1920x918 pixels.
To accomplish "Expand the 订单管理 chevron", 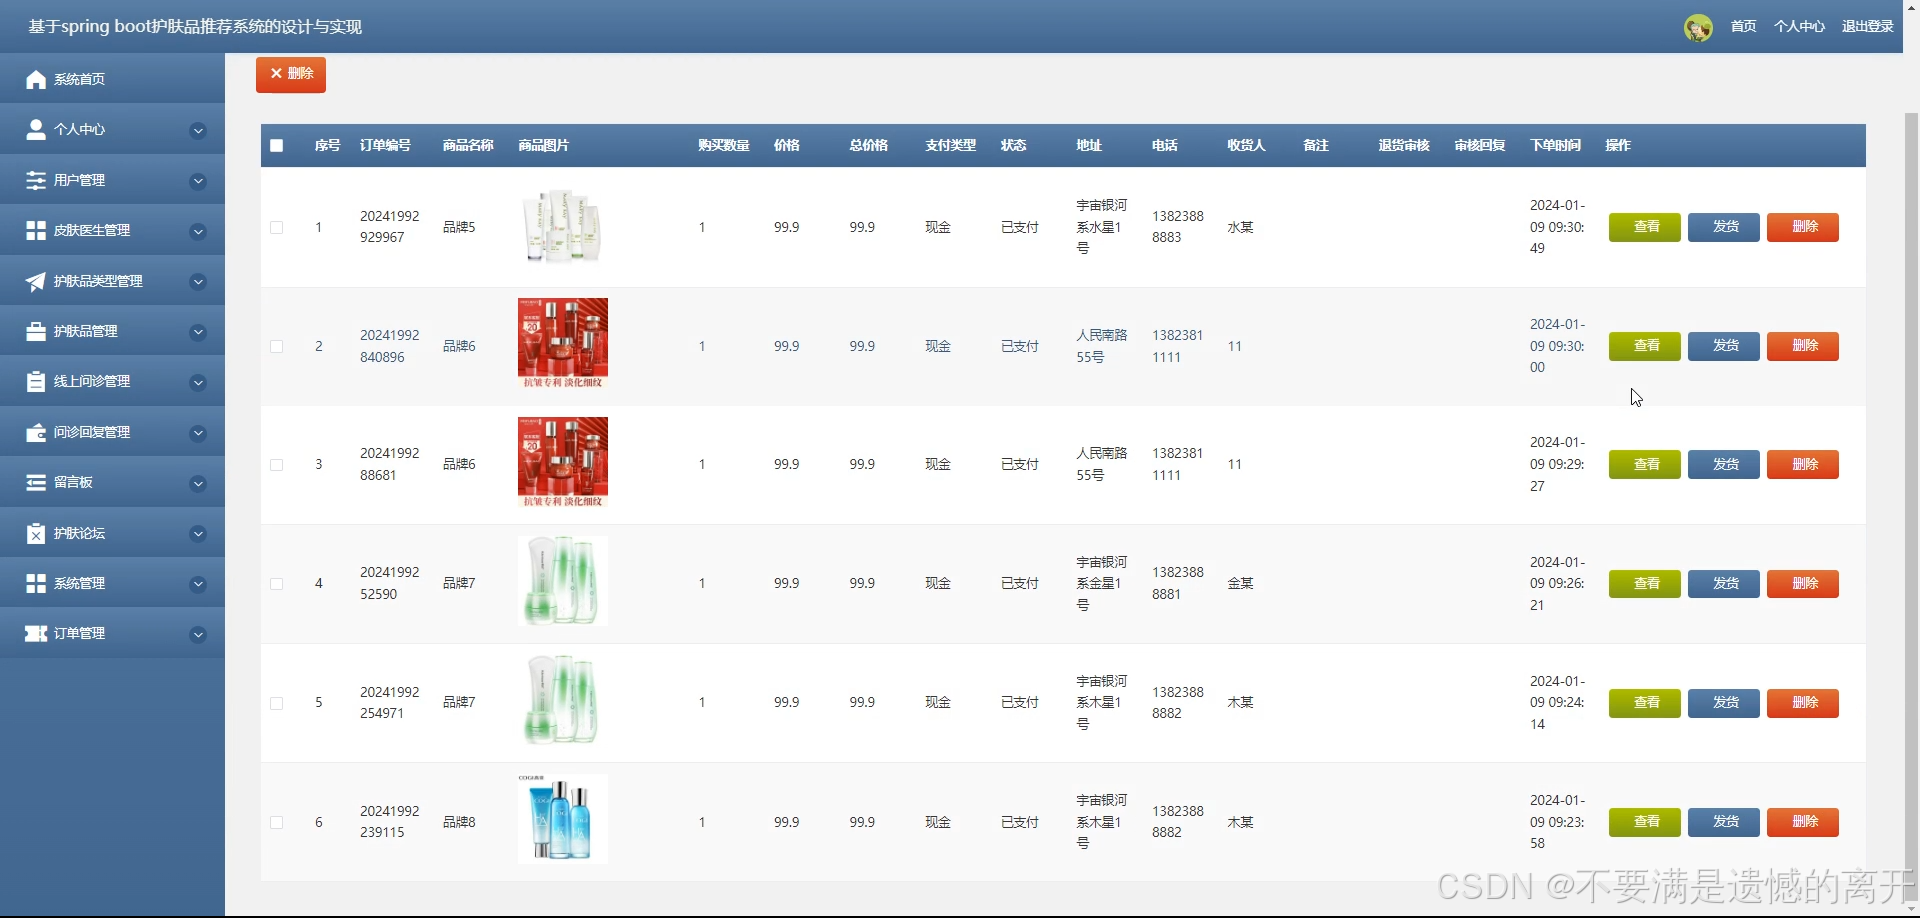I will 198,634.
